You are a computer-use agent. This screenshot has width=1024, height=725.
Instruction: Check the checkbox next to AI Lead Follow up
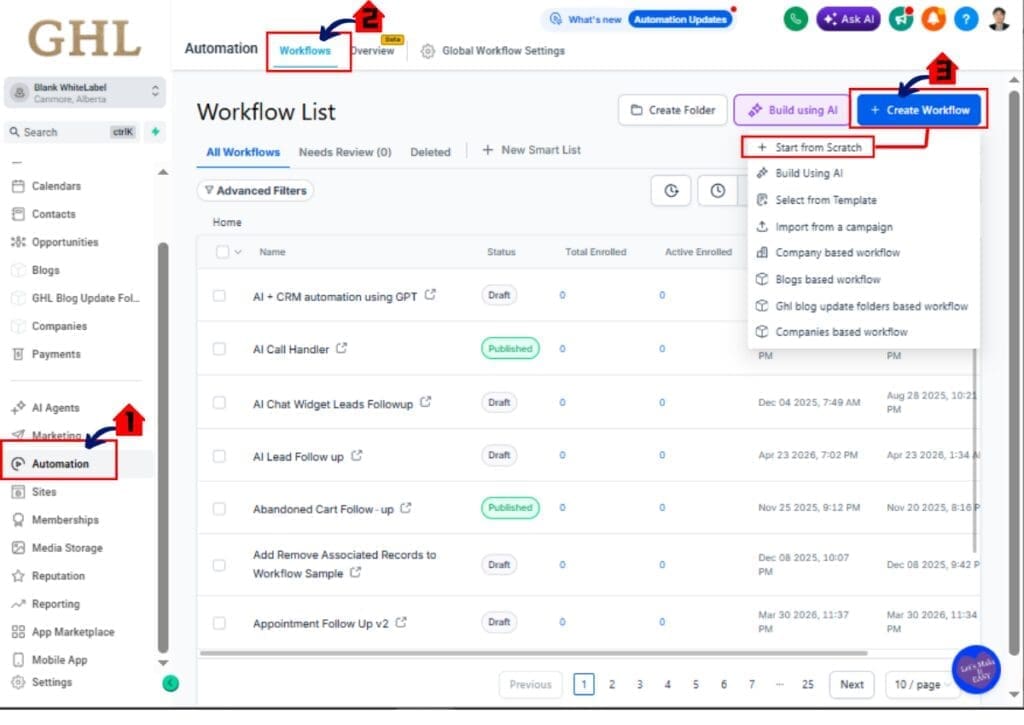pos(219,455)
